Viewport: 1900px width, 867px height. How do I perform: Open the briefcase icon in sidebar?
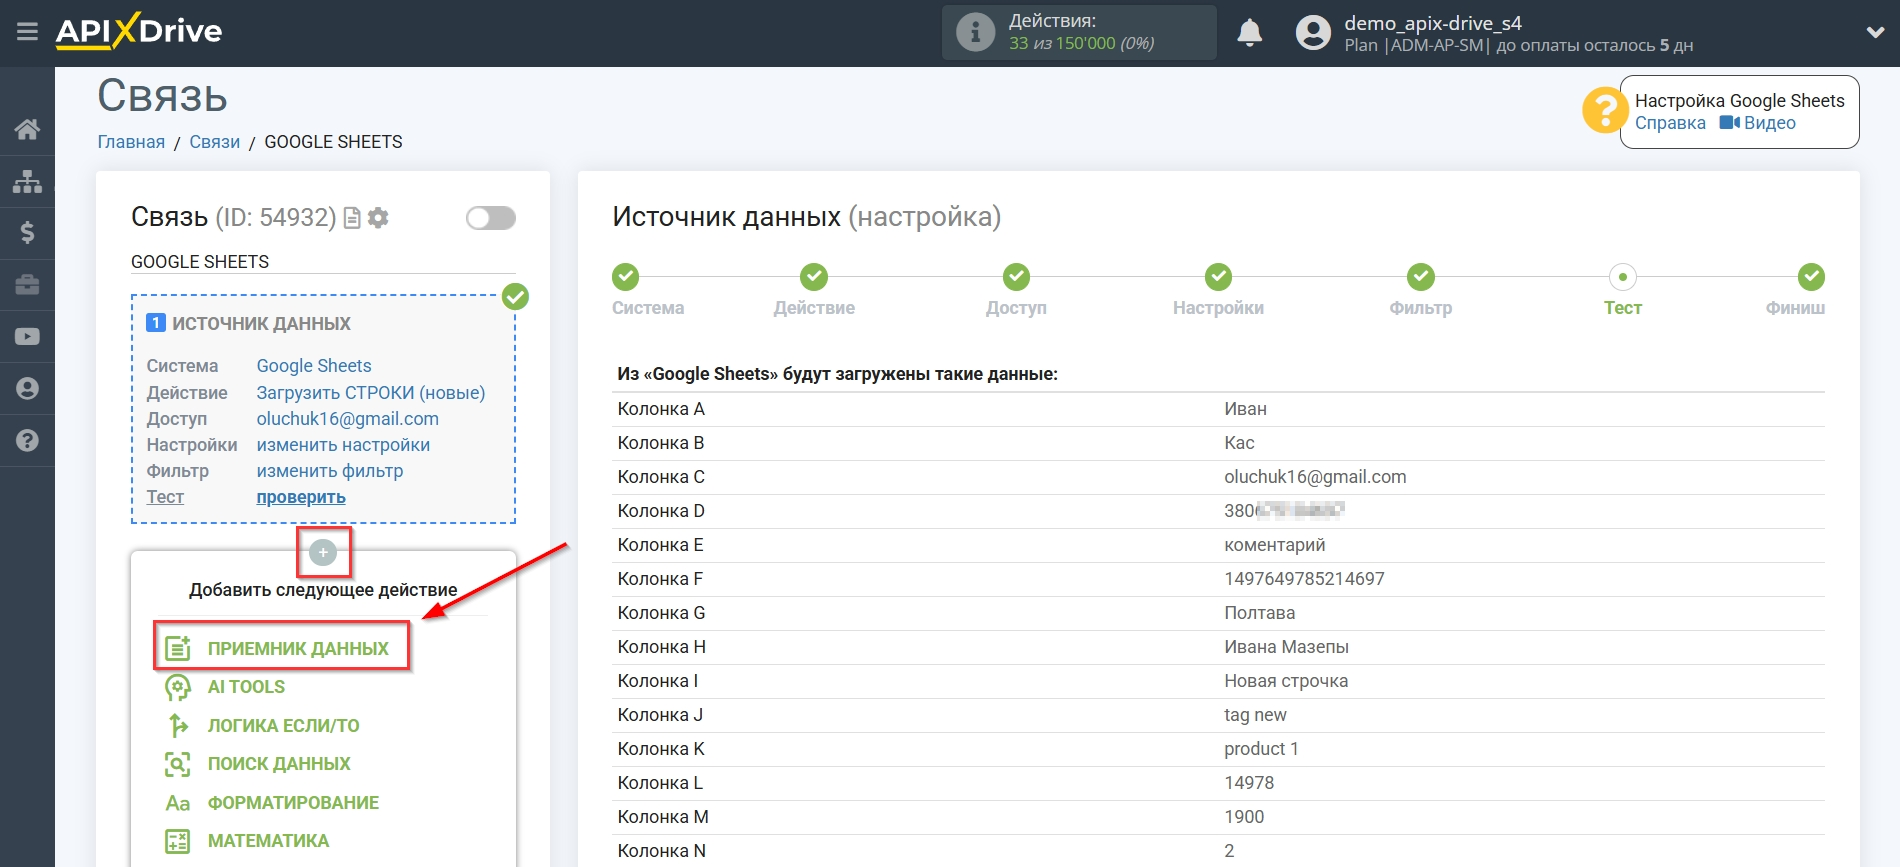click(27, 285)
